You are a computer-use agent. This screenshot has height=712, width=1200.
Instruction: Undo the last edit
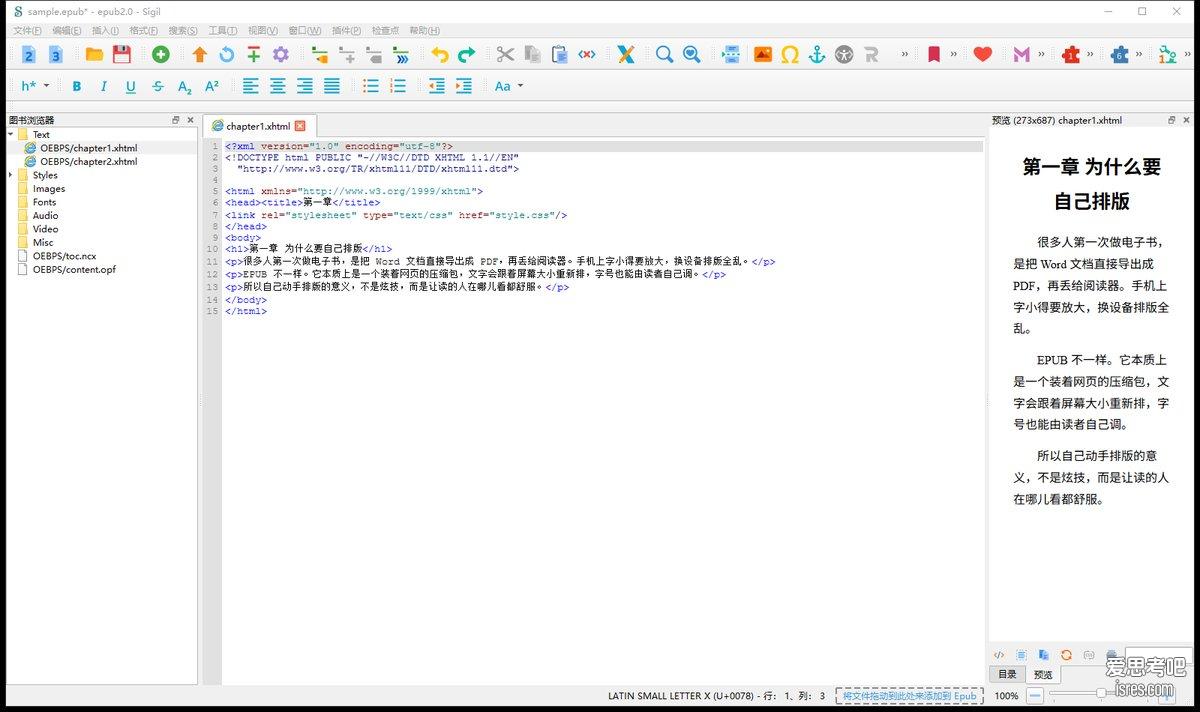440,54
